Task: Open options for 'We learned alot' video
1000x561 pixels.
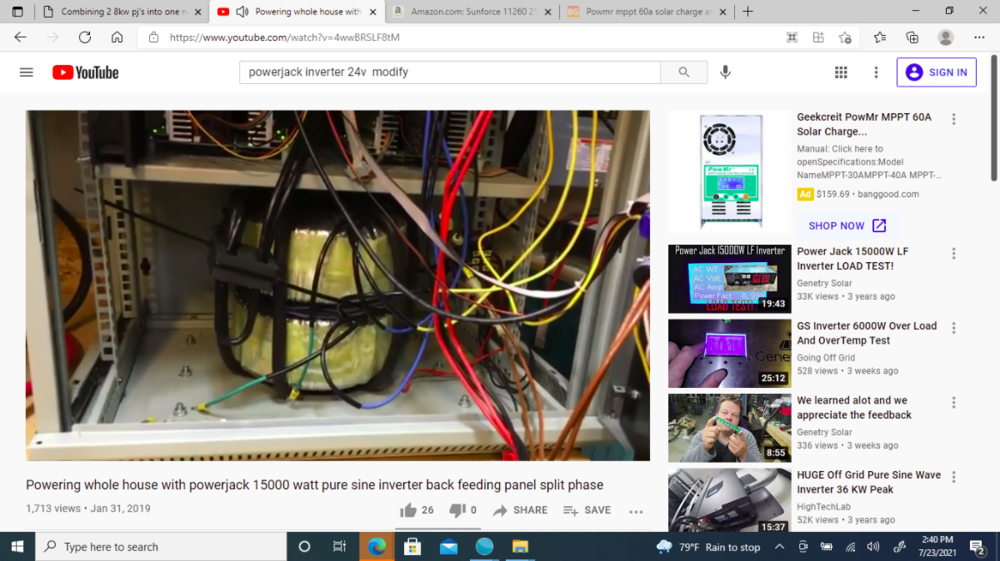Action: (953, 402)
